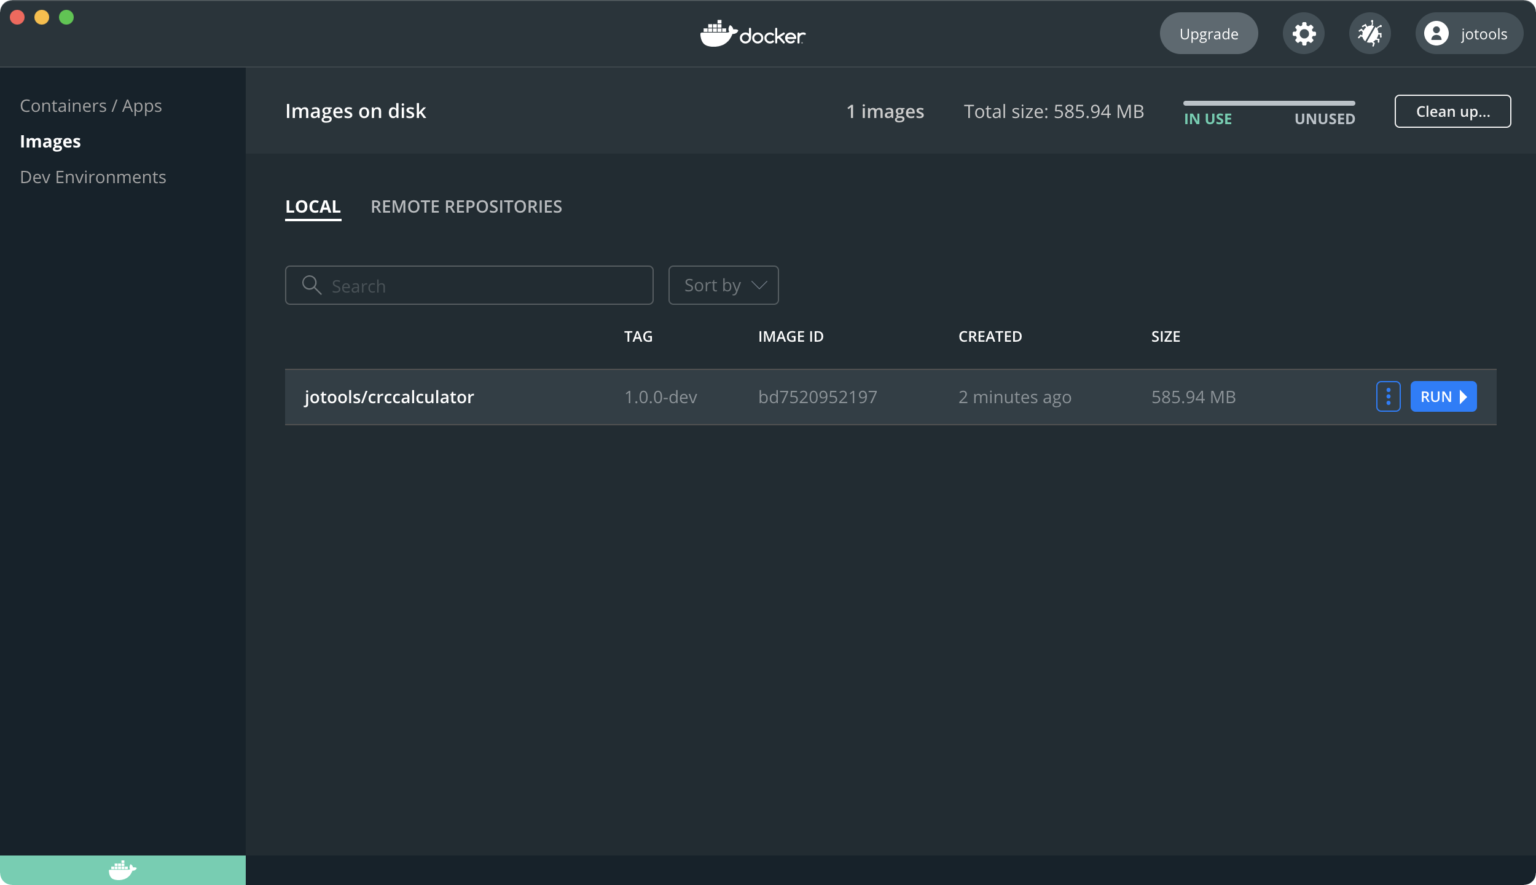
Task: Select the Images sidebar entry
Action: [50, 141]
